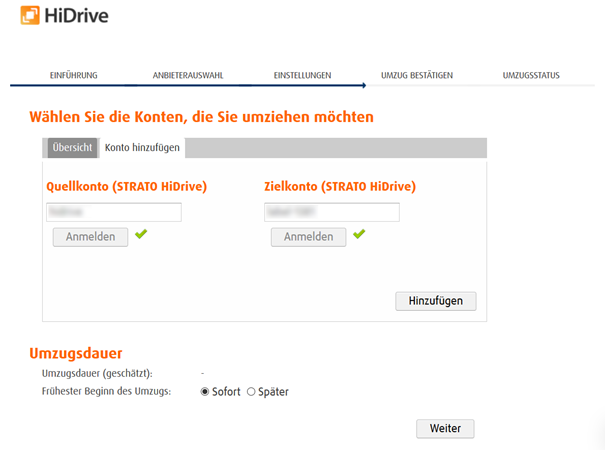Click the 'Umzugsdauer (geschätzt):' label

pos(97,374)
